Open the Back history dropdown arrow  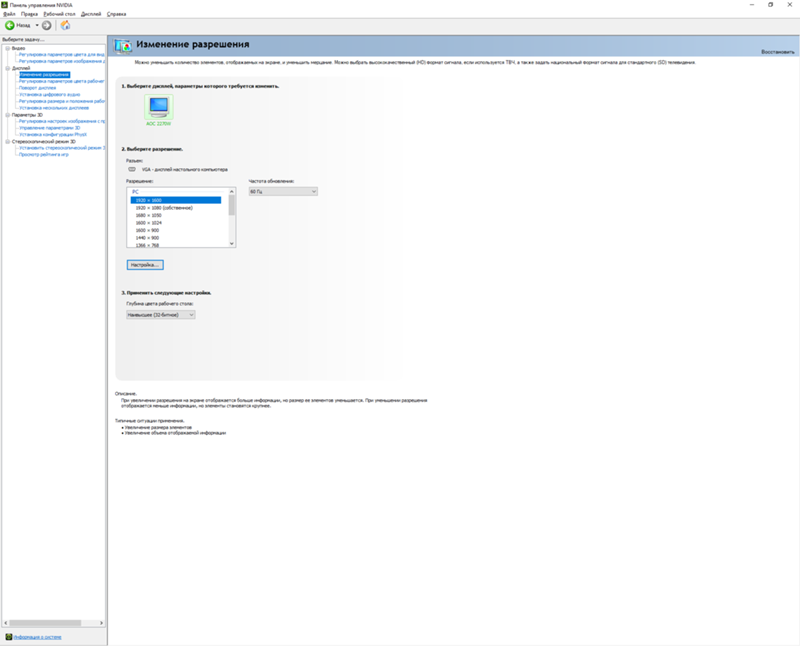36,25
